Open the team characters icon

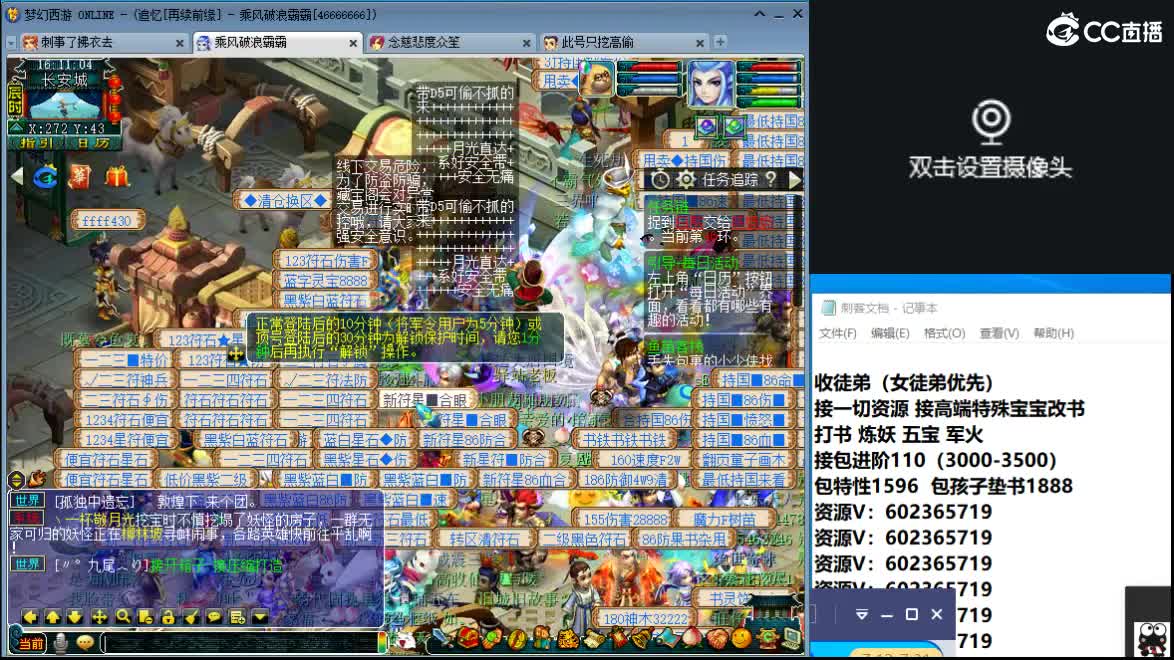542,639
